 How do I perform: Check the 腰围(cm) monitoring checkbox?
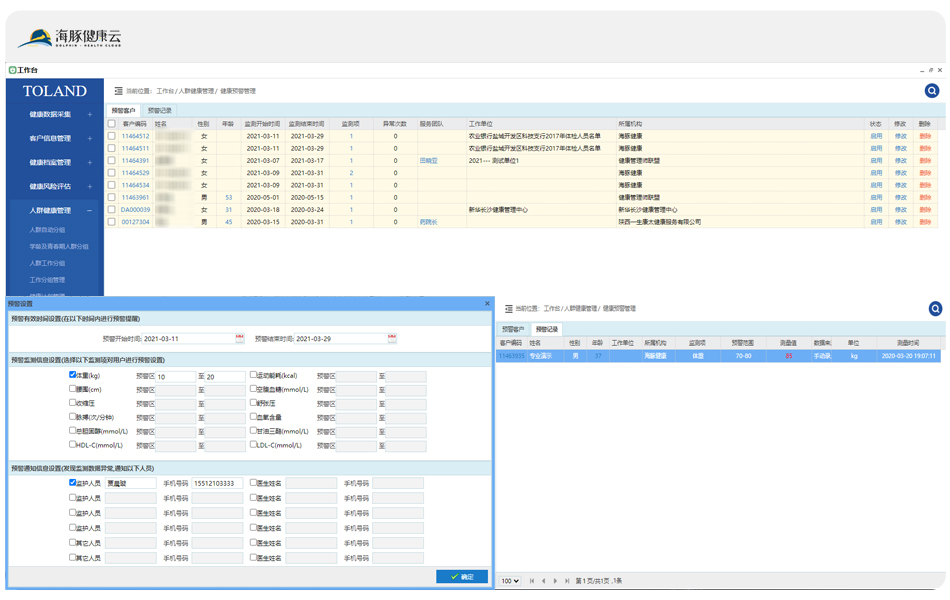(73, 388)
